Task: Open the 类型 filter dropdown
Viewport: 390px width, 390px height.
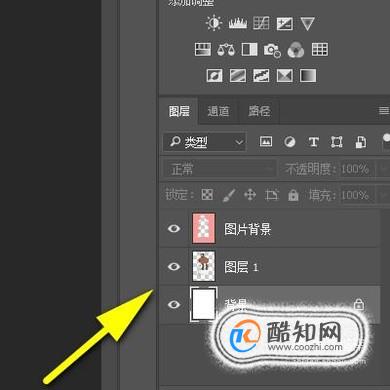Action: [x=205, y=142]
